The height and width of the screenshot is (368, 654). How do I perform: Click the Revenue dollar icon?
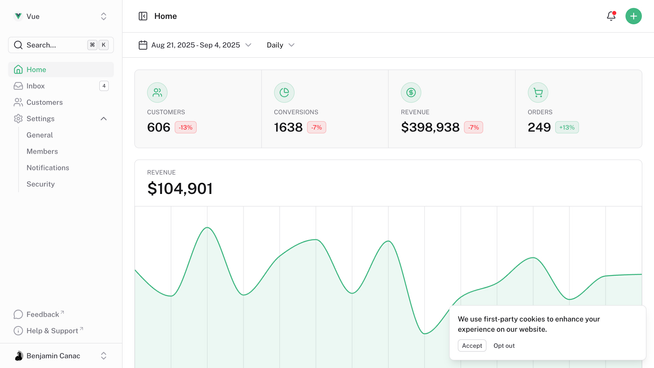point(411,93)
